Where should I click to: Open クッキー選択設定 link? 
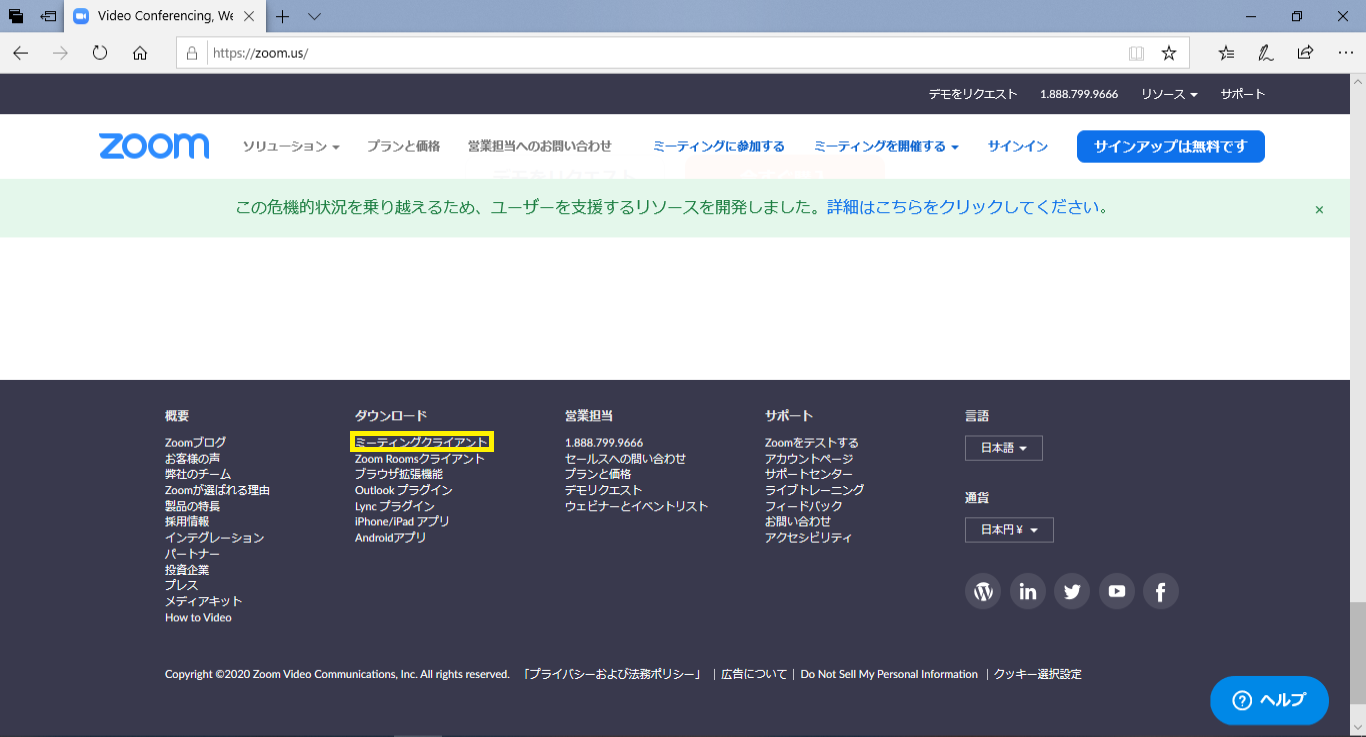point(1038,674)
